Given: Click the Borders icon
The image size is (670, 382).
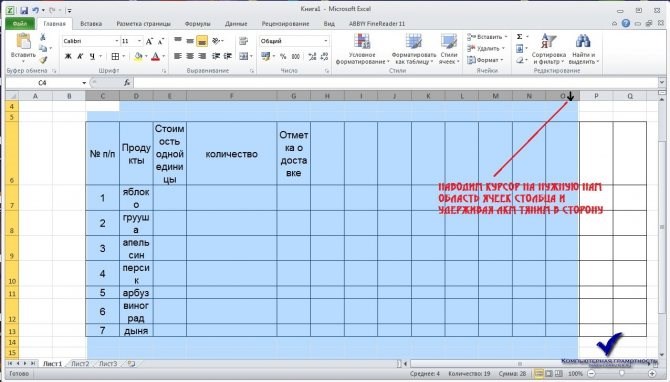Looking at the screenshot, I should 115,56.
